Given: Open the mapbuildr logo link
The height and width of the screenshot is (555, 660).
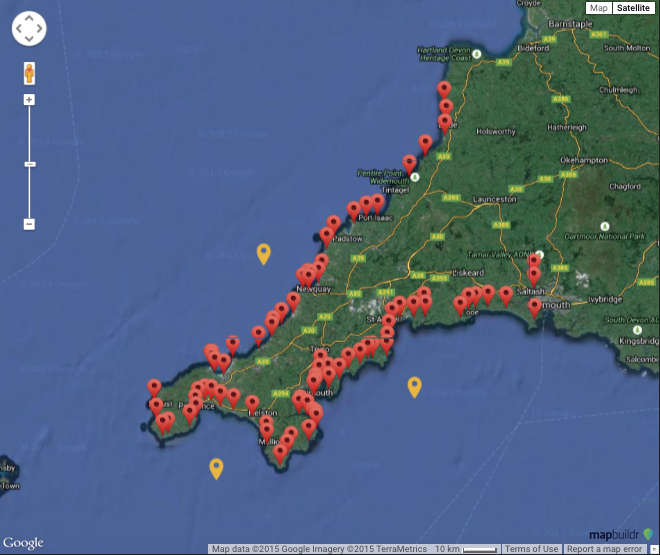Looking at the screenshot, I should [x=620, y=535].
